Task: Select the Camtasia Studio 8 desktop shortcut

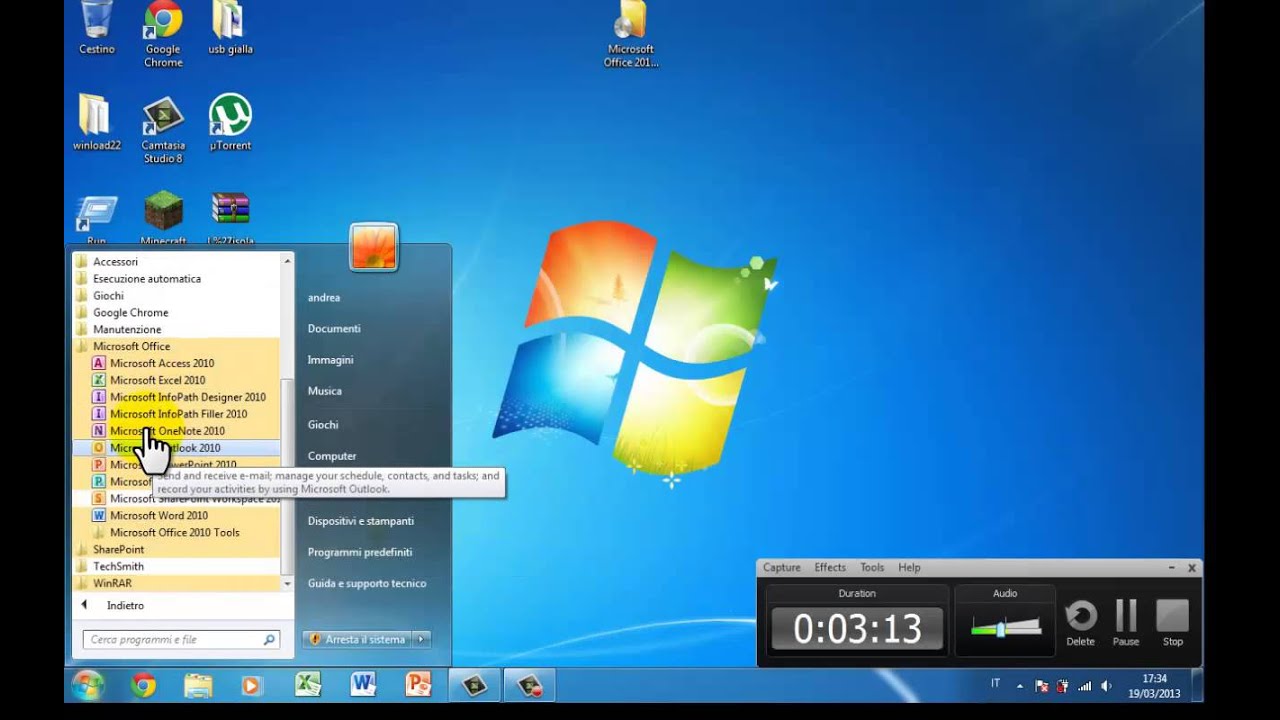Action: 163,130
